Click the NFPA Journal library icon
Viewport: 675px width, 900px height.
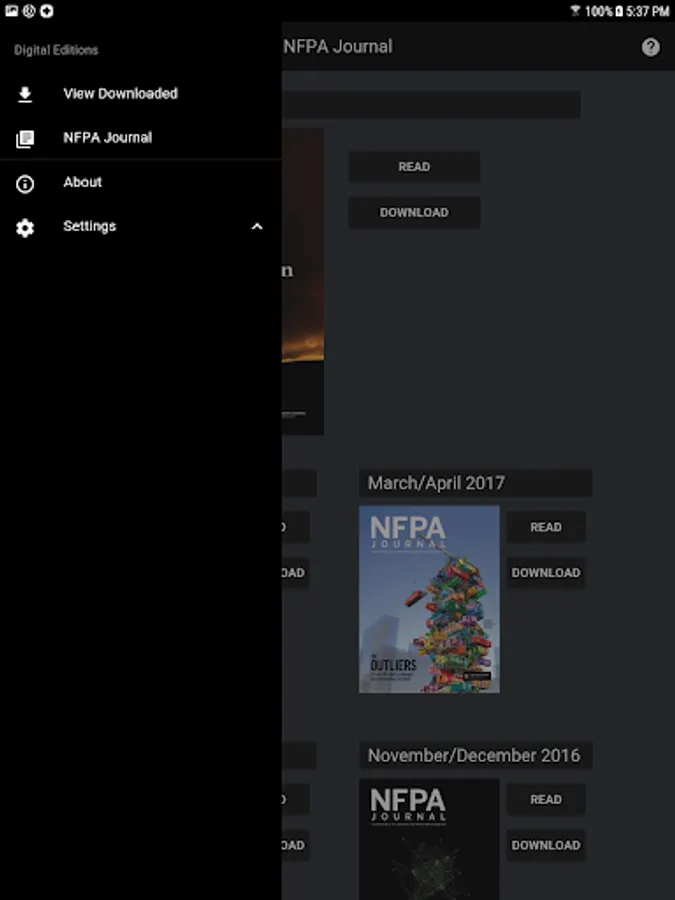click(25, 138)
